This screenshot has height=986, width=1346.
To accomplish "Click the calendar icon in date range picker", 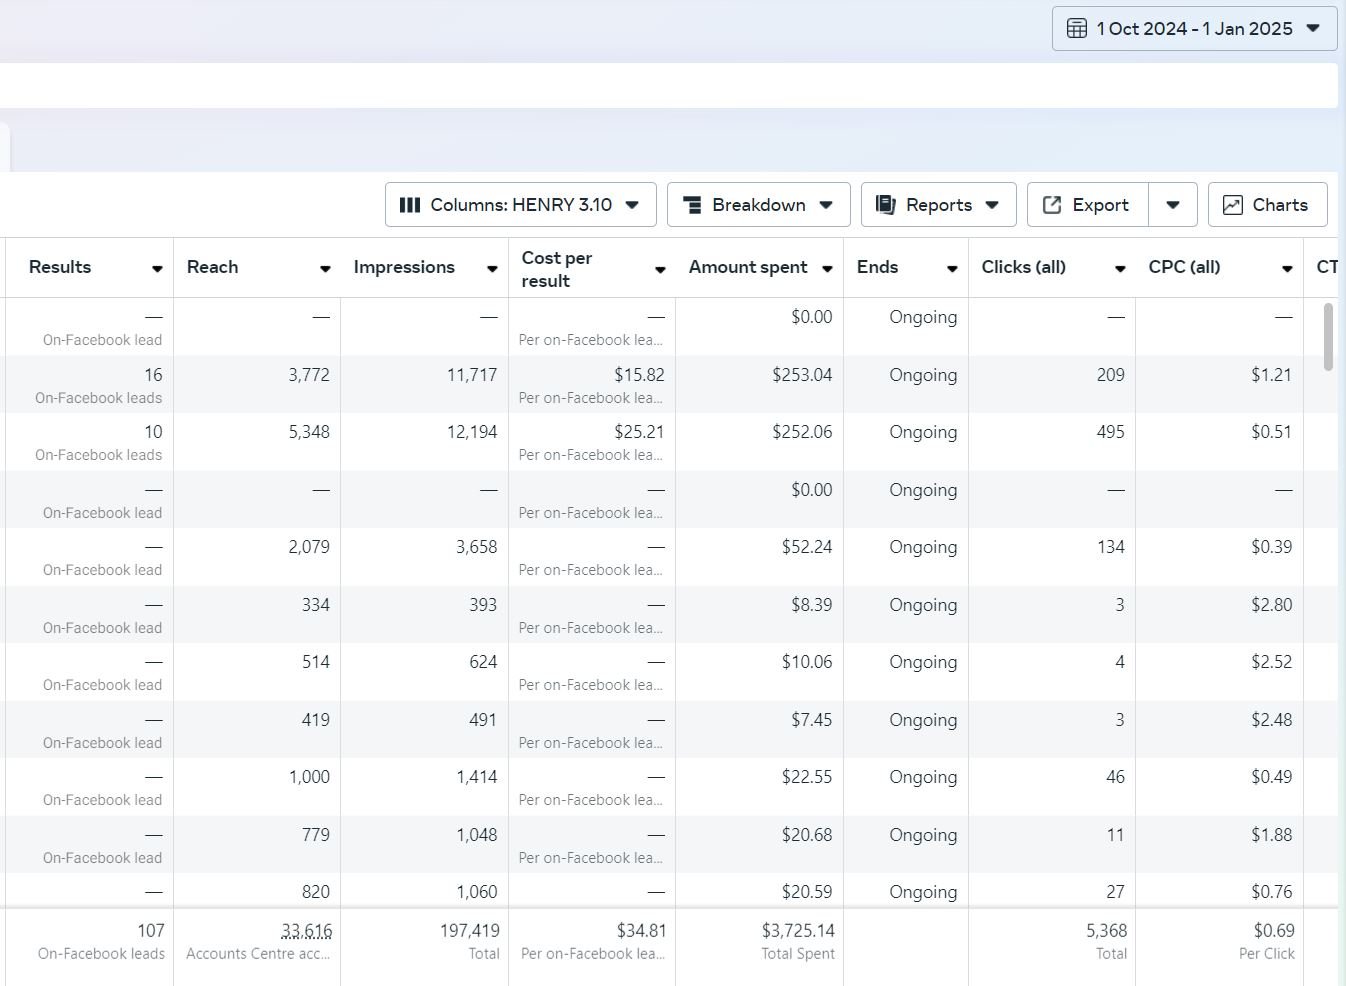I will pos(1076,29).
